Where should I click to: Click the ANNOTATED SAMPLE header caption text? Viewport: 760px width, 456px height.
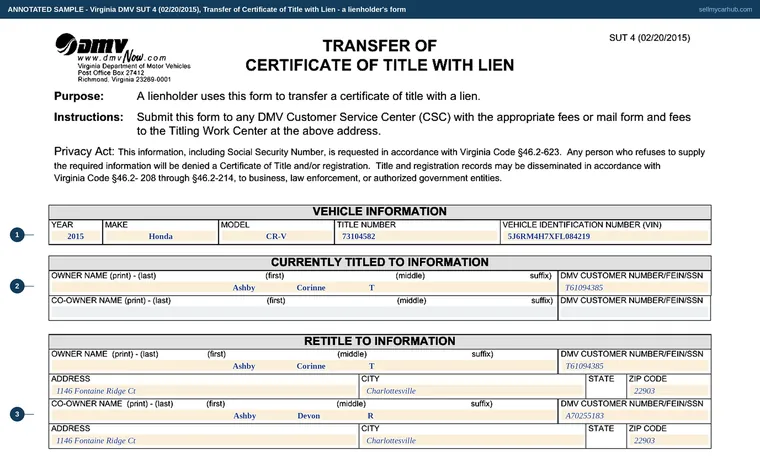[207, 9]
